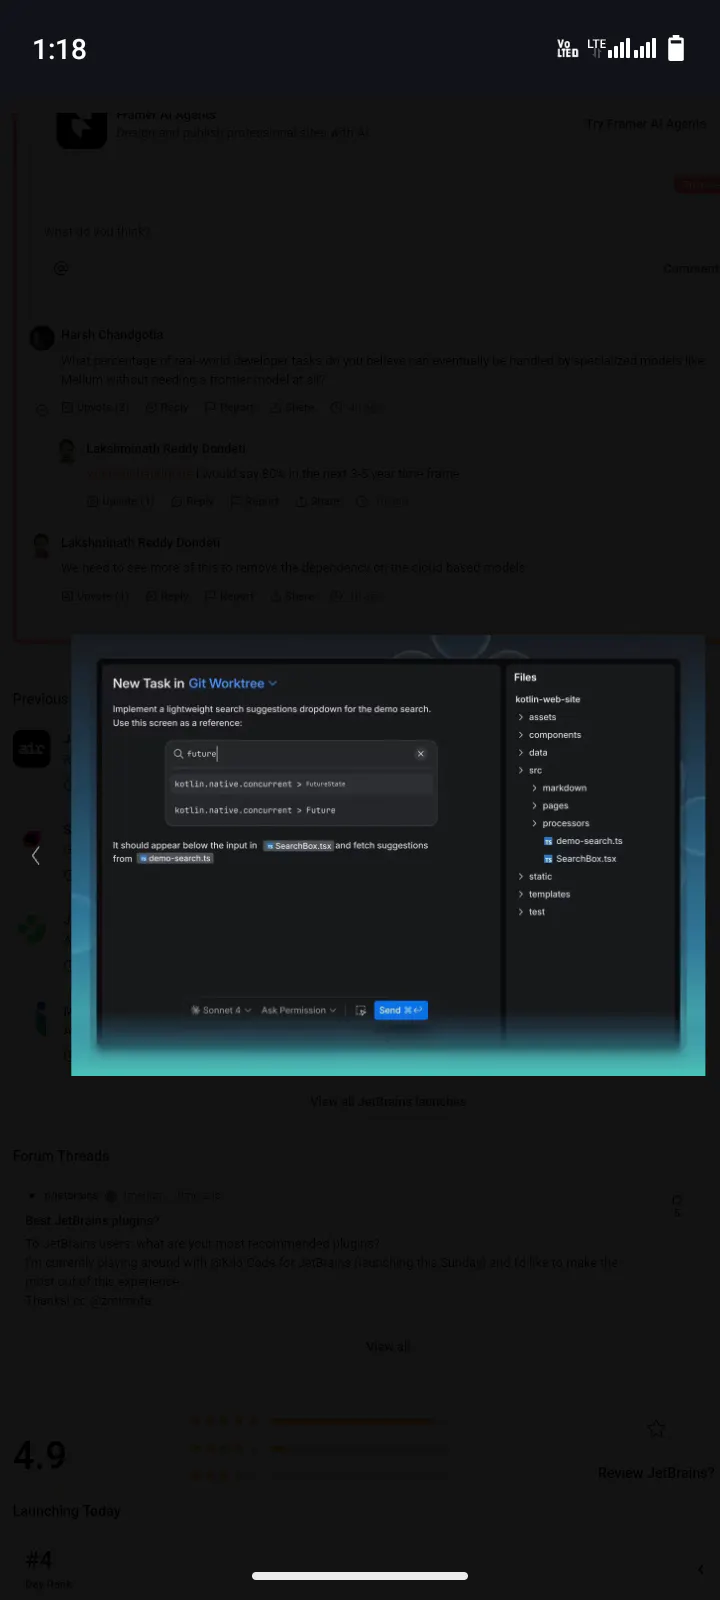This screenshot has height=1600, width=720.
Task: Click "View all" under Forum Threads
Action: (388, 1346)
